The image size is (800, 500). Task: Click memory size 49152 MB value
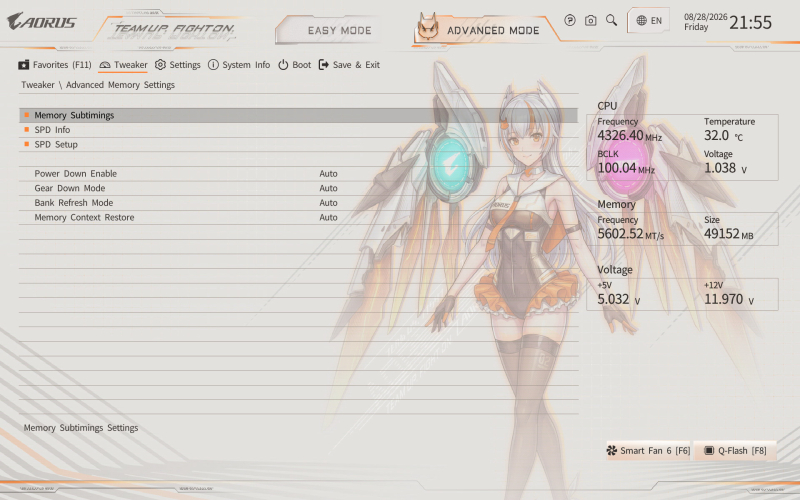click(729, 234)
